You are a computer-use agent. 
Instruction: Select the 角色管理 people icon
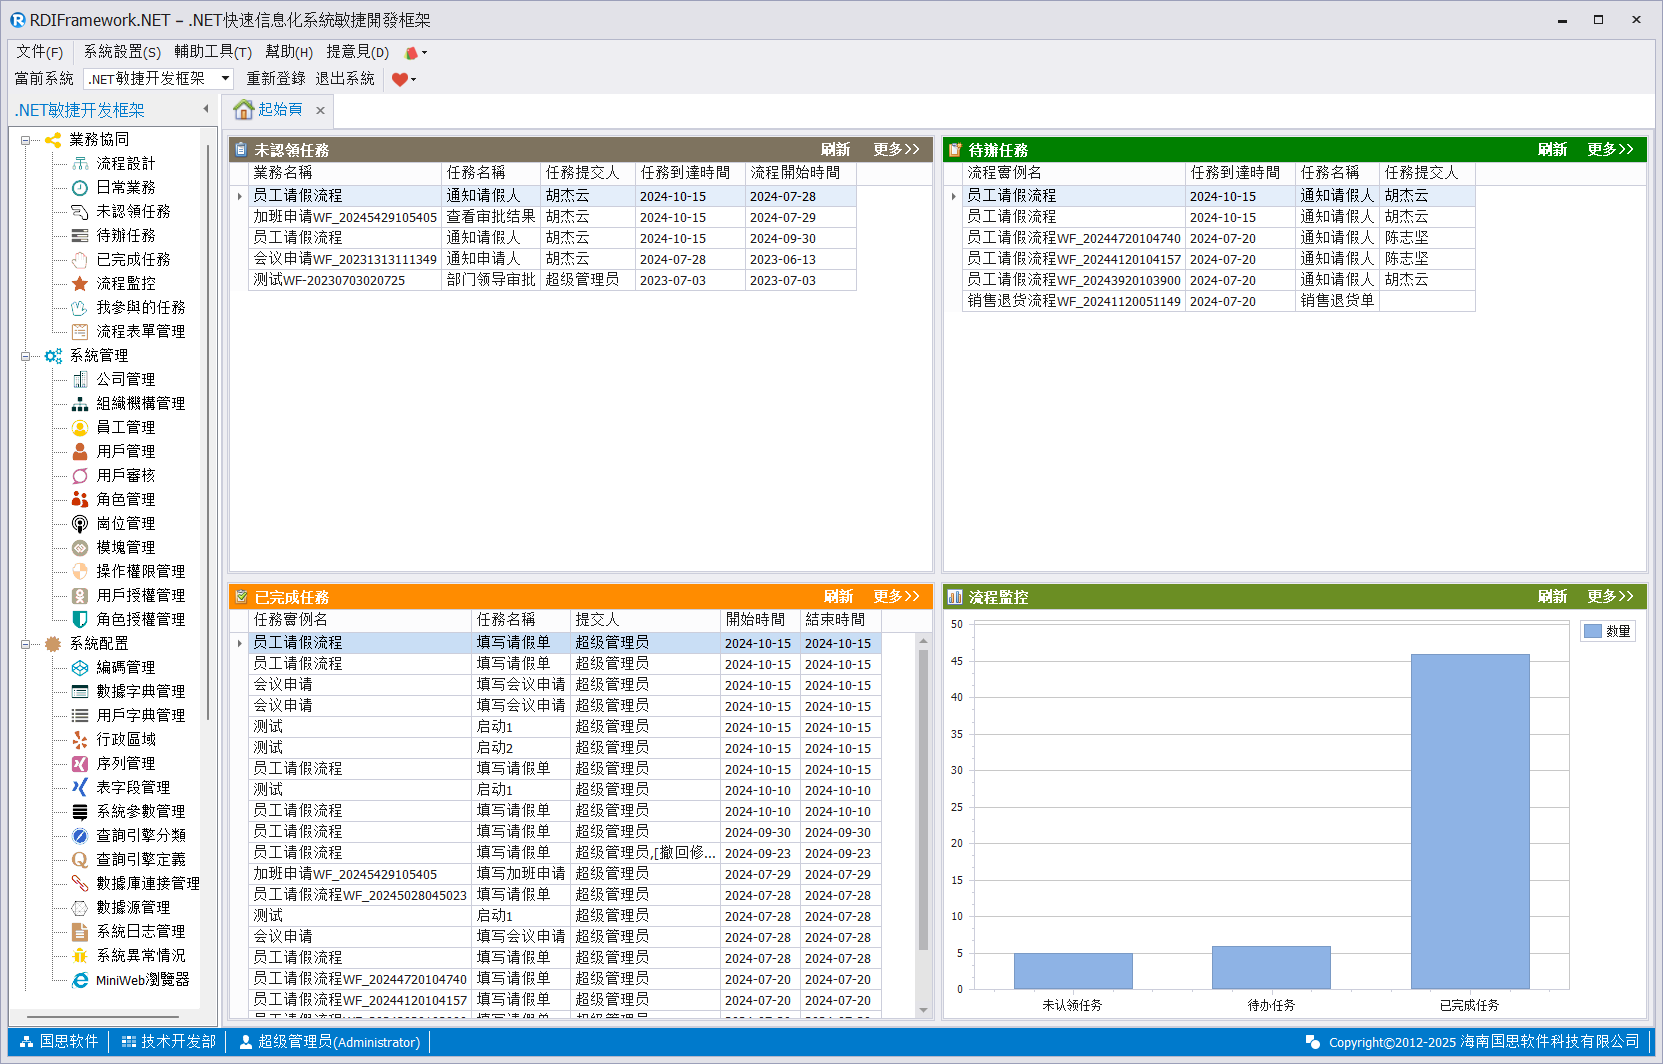[x=80, y=500]
